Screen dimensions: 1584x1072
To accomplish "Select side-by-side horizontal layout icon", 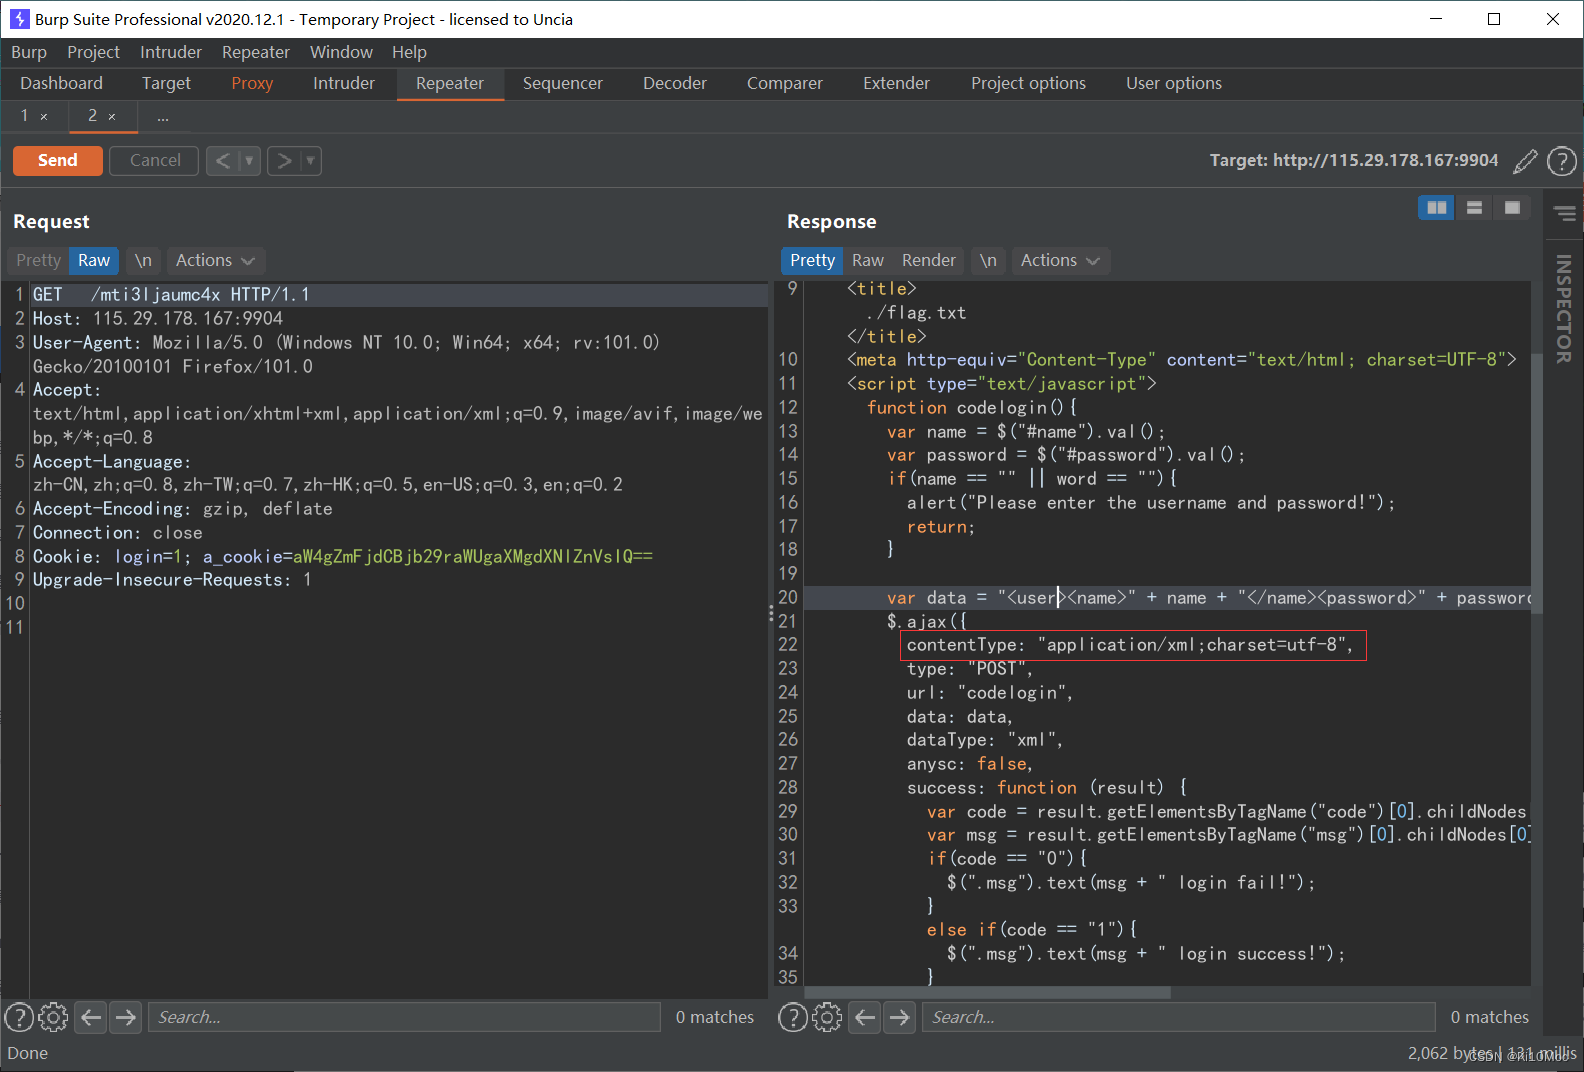I will [1437, 207].
